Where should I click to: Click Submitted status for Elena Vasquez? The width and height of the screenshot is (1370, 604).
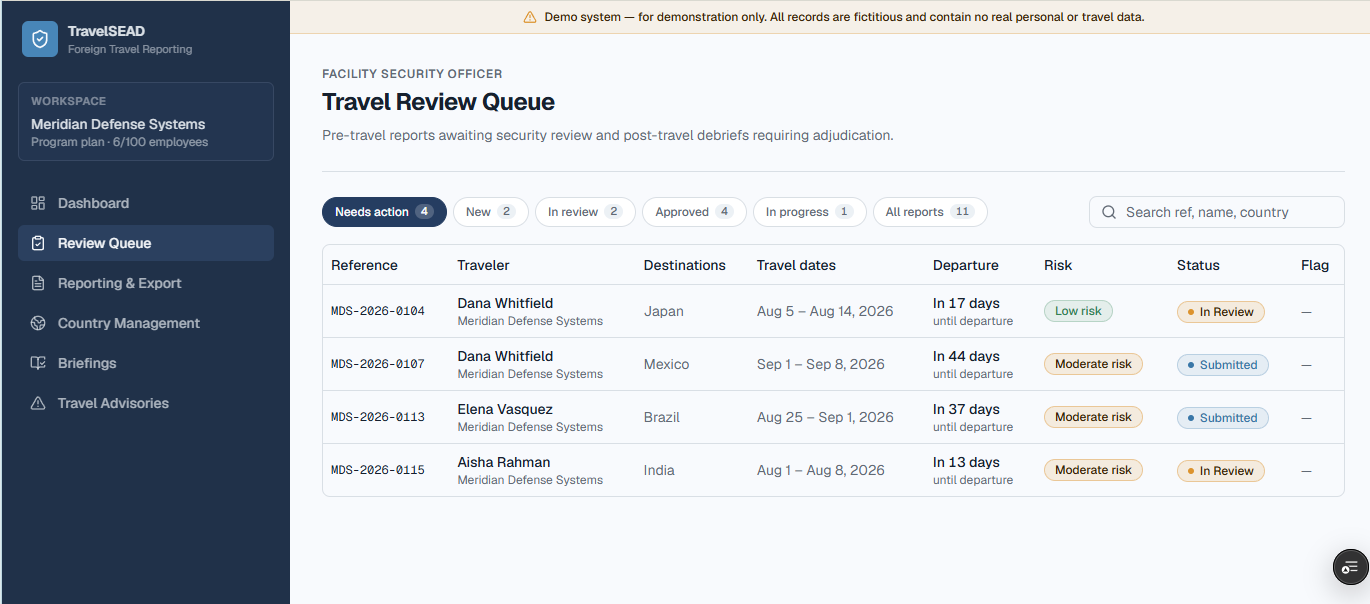pos(1223,418)
